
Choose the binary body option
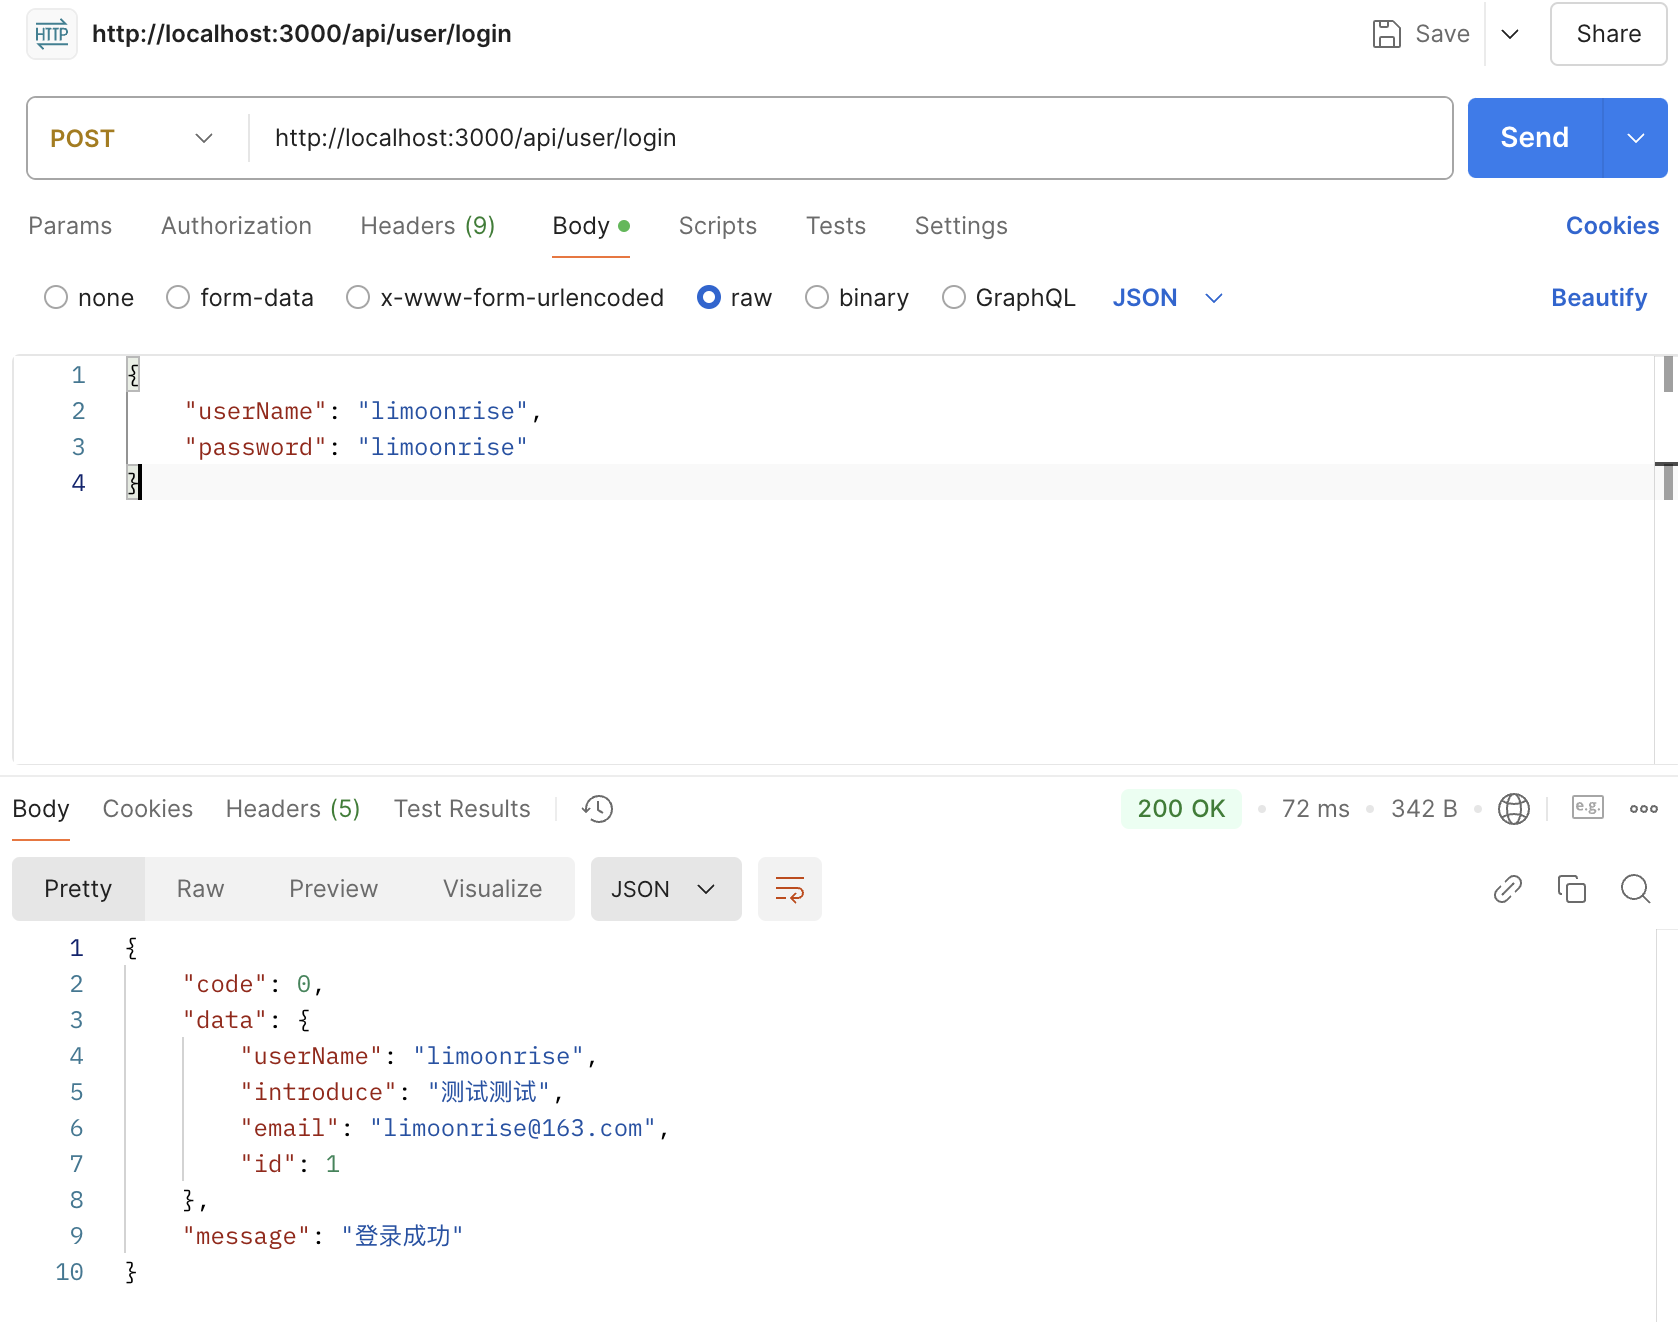(x=817, y=298)
